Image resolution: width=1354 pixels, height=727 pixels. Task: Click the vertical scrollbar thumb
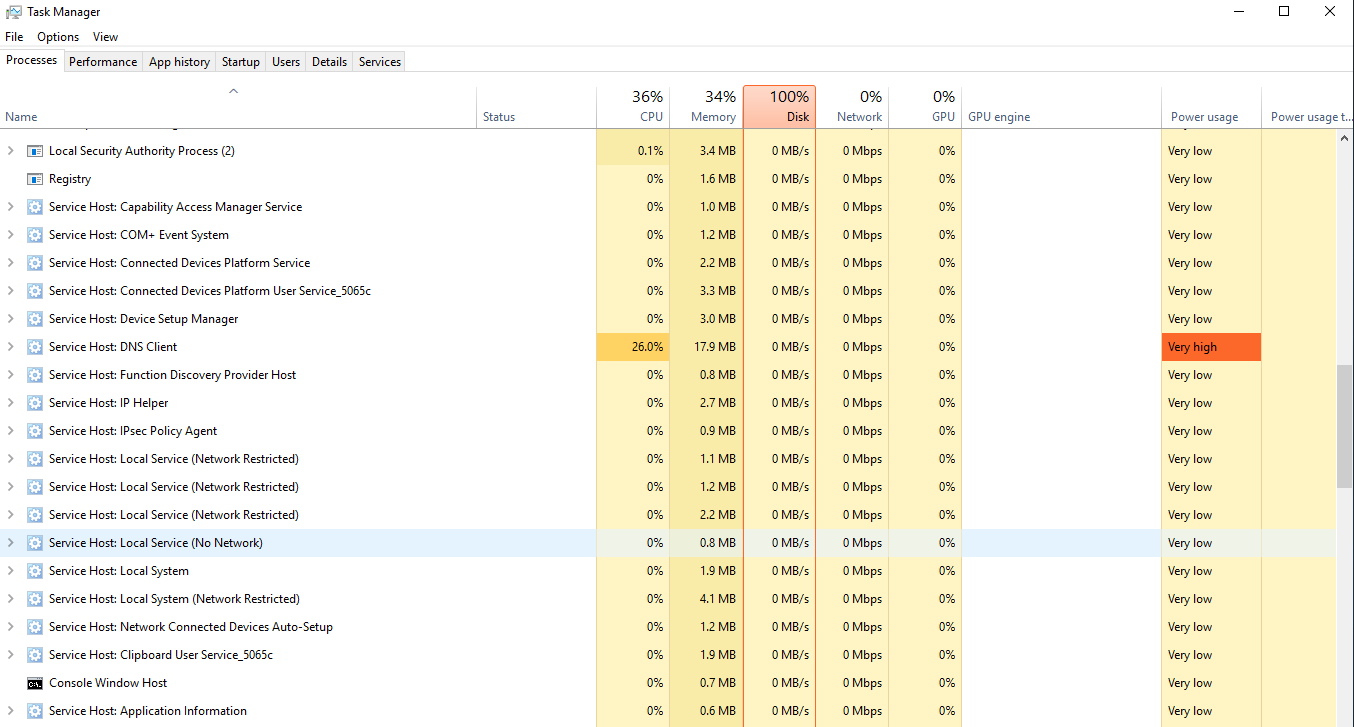coord(1344,425)
